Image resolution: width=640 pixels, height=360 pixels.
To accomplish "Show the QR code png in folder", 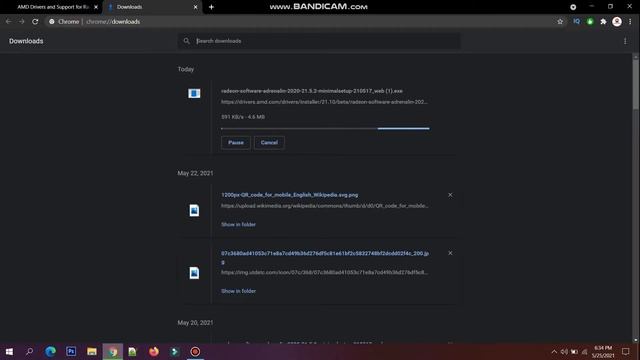I will click(x=238, y=224).
